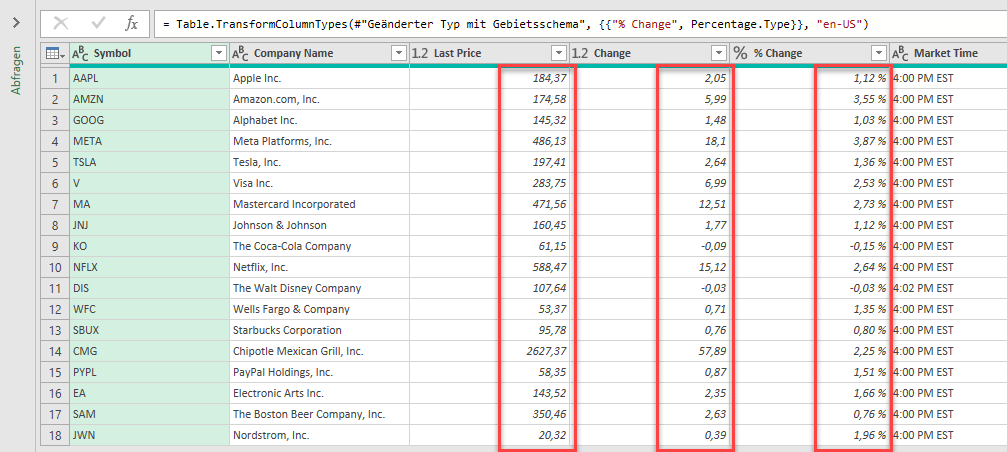The width and height of the screenshot is (1007, 452).
Task: Open the Last Price column filter dropdown
Action: click(x=560, y=53)
